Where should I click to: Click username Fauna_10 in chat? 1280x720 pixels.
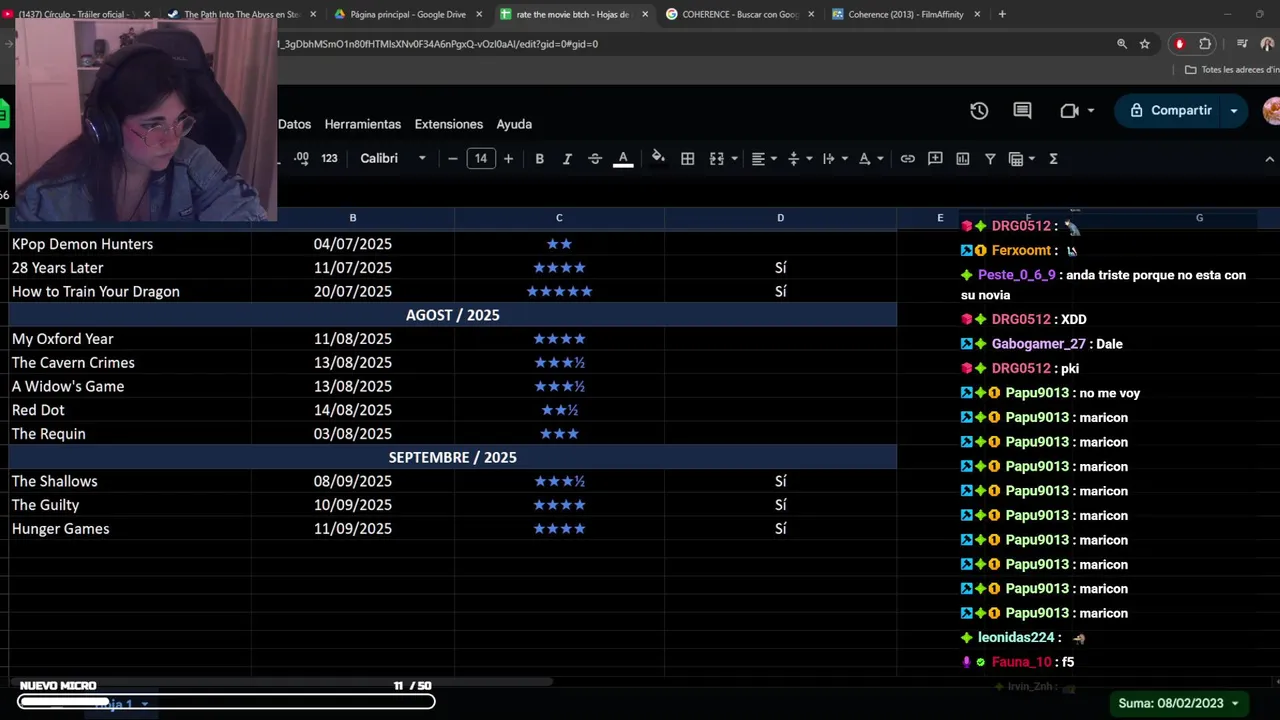[1021, 662]
